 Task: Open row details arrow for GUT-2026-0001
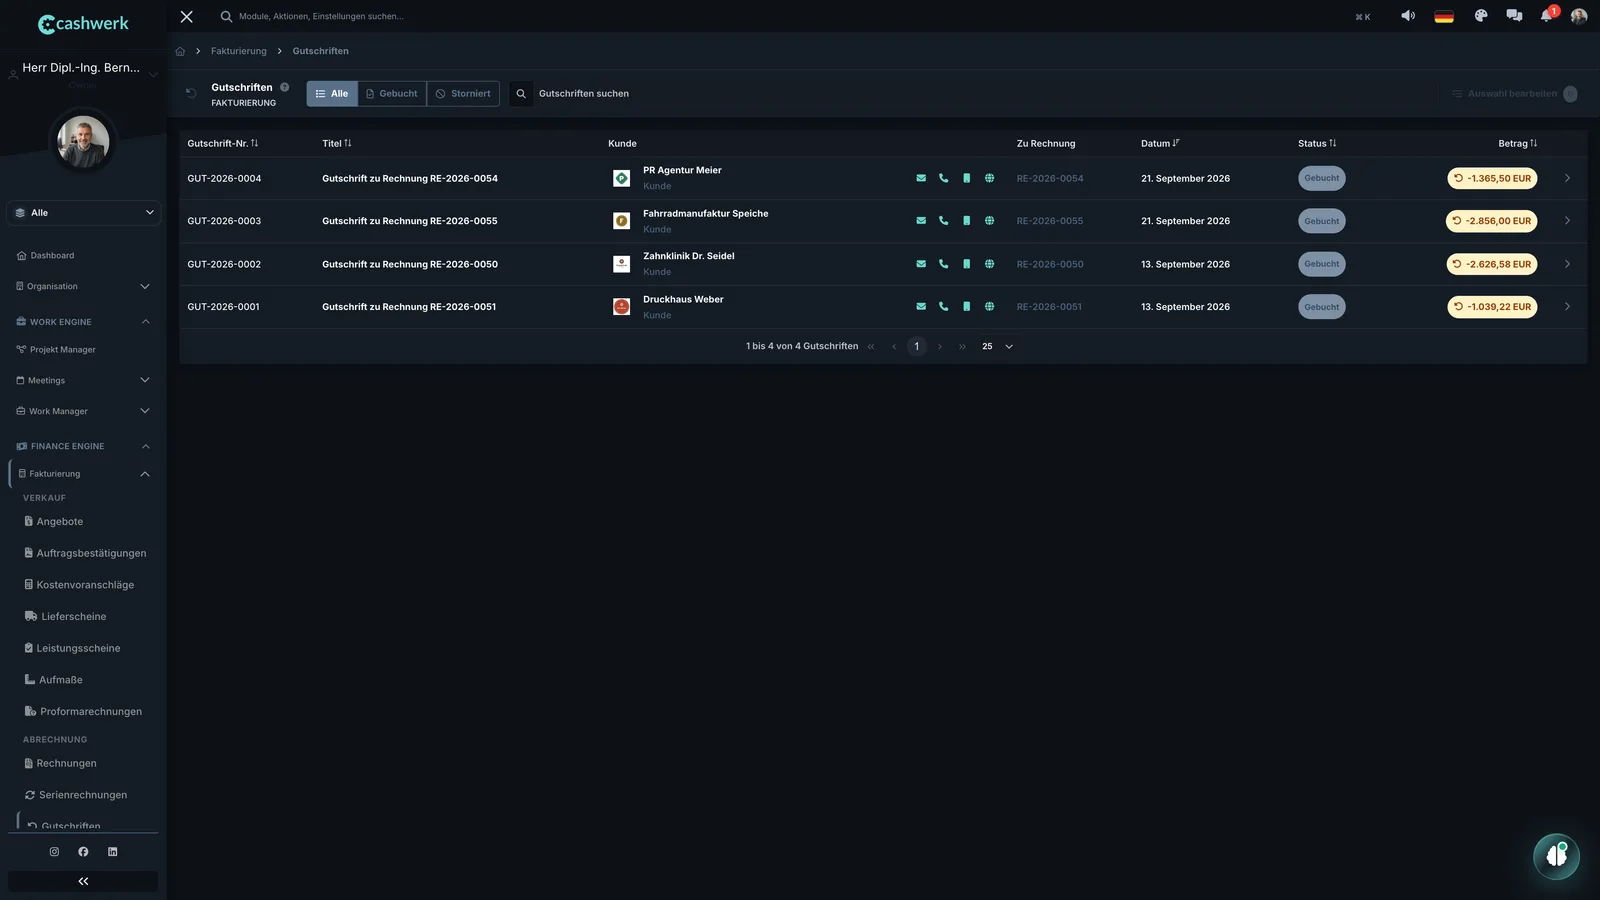[1567, 307]
